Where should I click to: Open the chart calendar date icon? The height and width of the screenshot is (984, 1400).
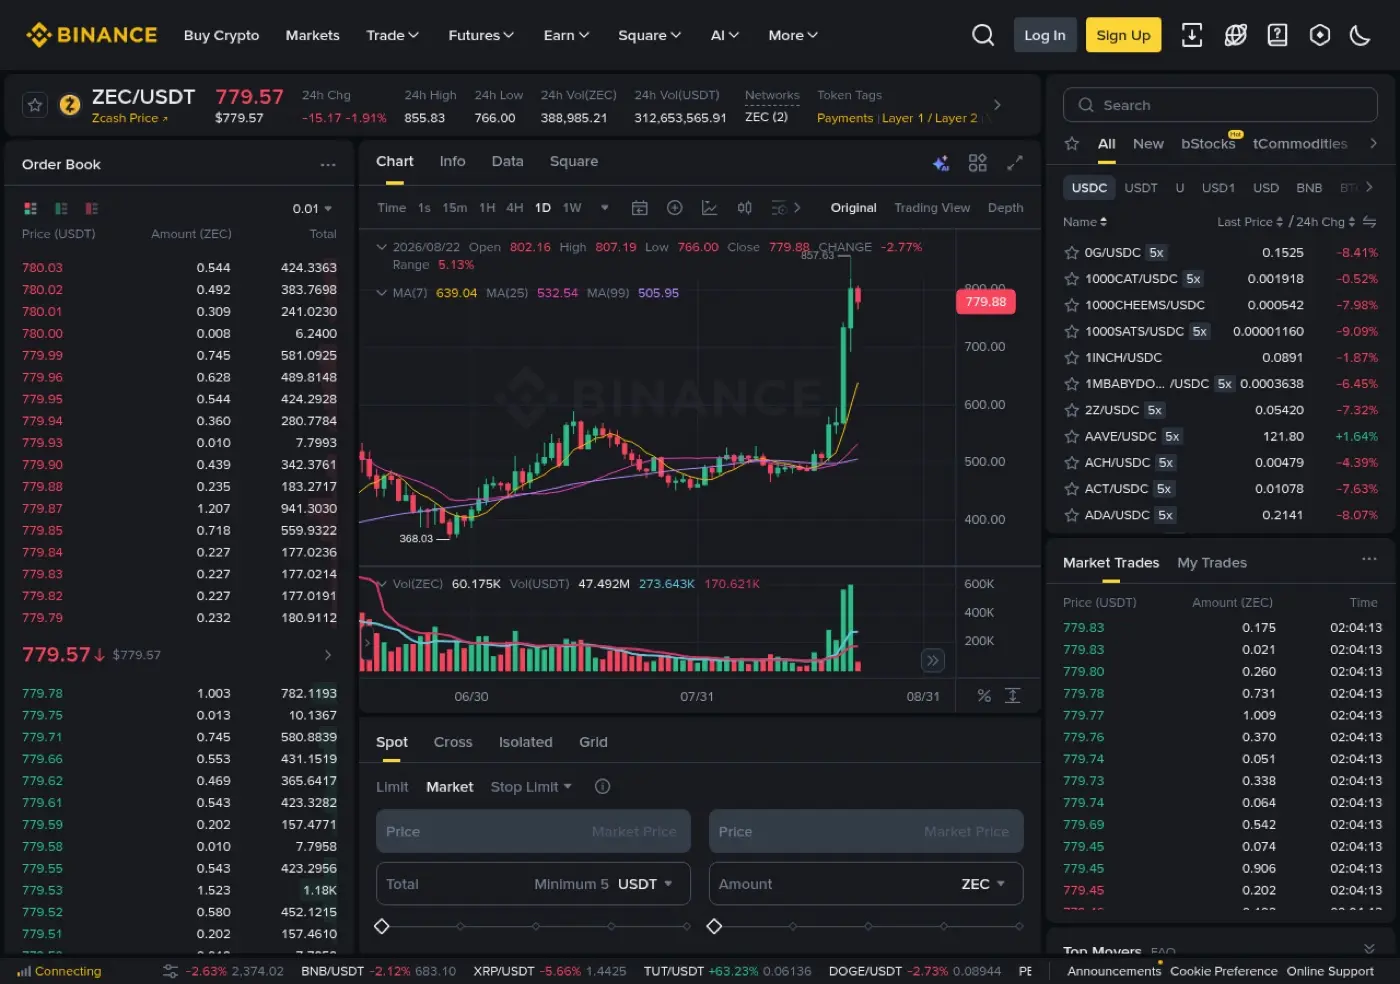[x=640, y=208]
